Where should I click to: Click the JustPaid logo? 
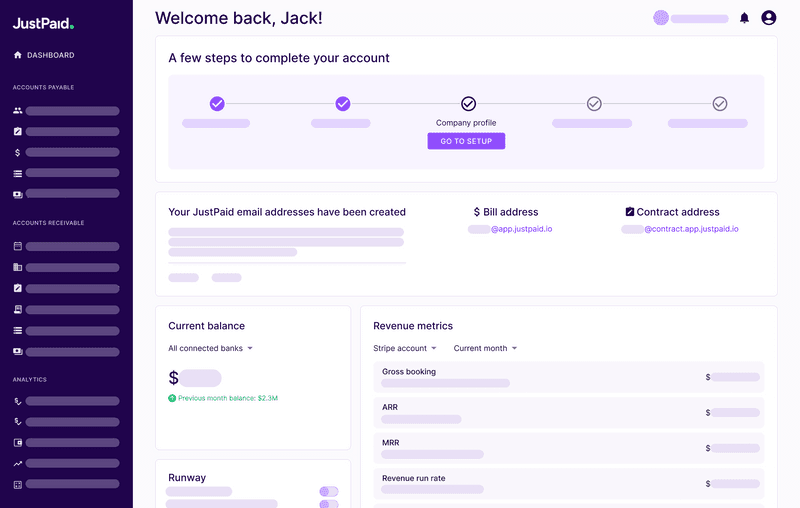43,22
